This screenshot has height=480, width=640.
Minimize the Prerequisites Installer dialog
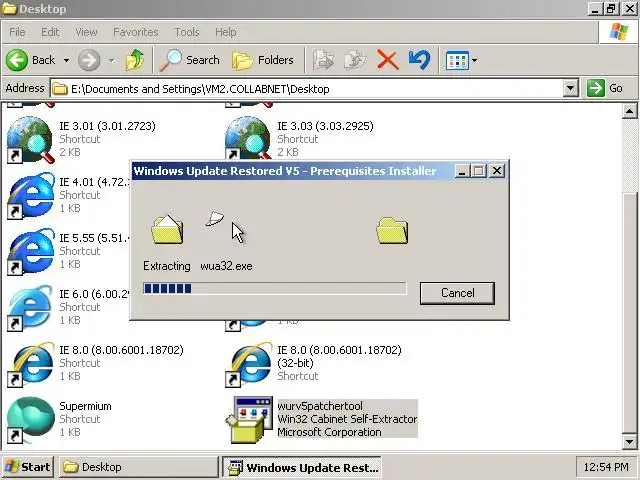tap(462, 171)
